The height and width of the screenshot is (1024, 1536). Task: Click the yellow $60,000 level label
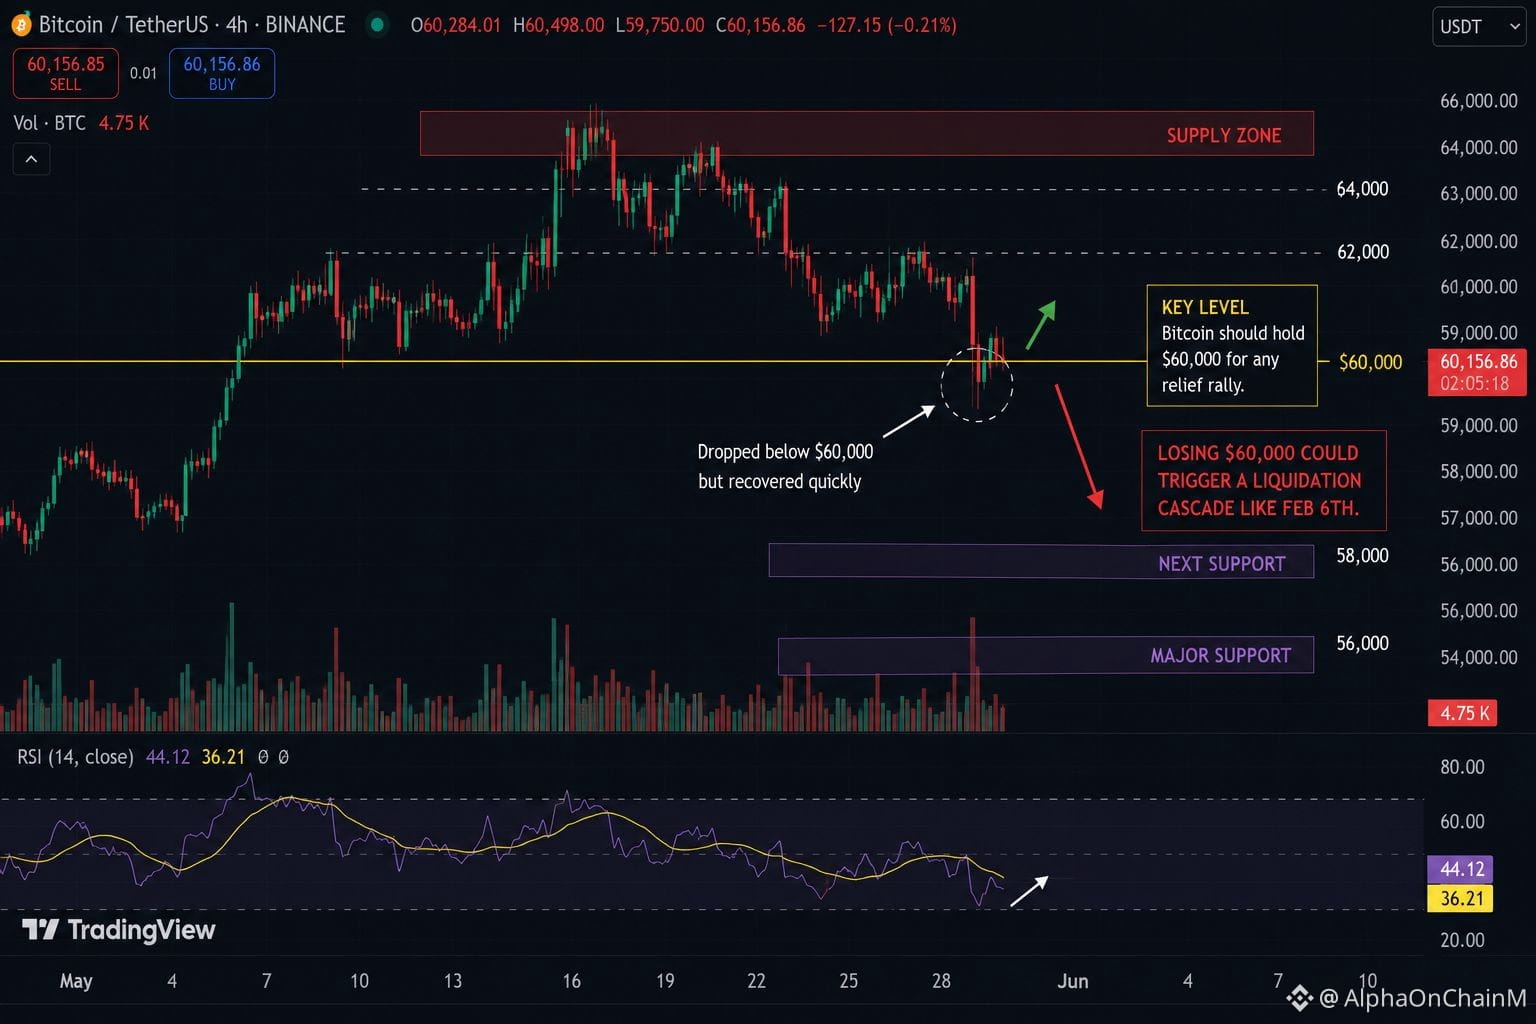[1371, 362]
